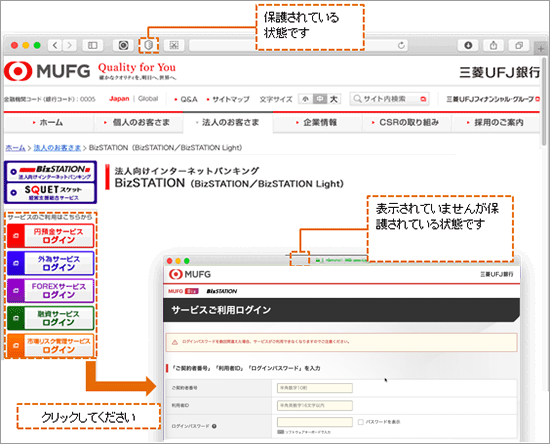This screenshot has height=444, width=550.
Task: Click the ログインパスワード input field
Action: (x=315, y=422)
